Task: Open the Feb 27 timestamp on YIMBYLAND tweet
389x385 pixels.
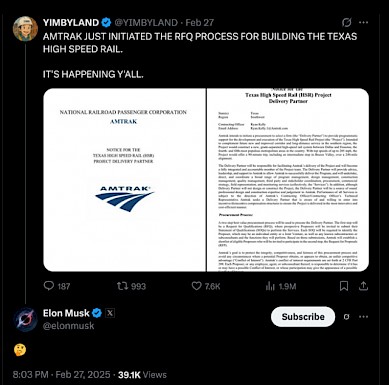Action: click(199, 23)
